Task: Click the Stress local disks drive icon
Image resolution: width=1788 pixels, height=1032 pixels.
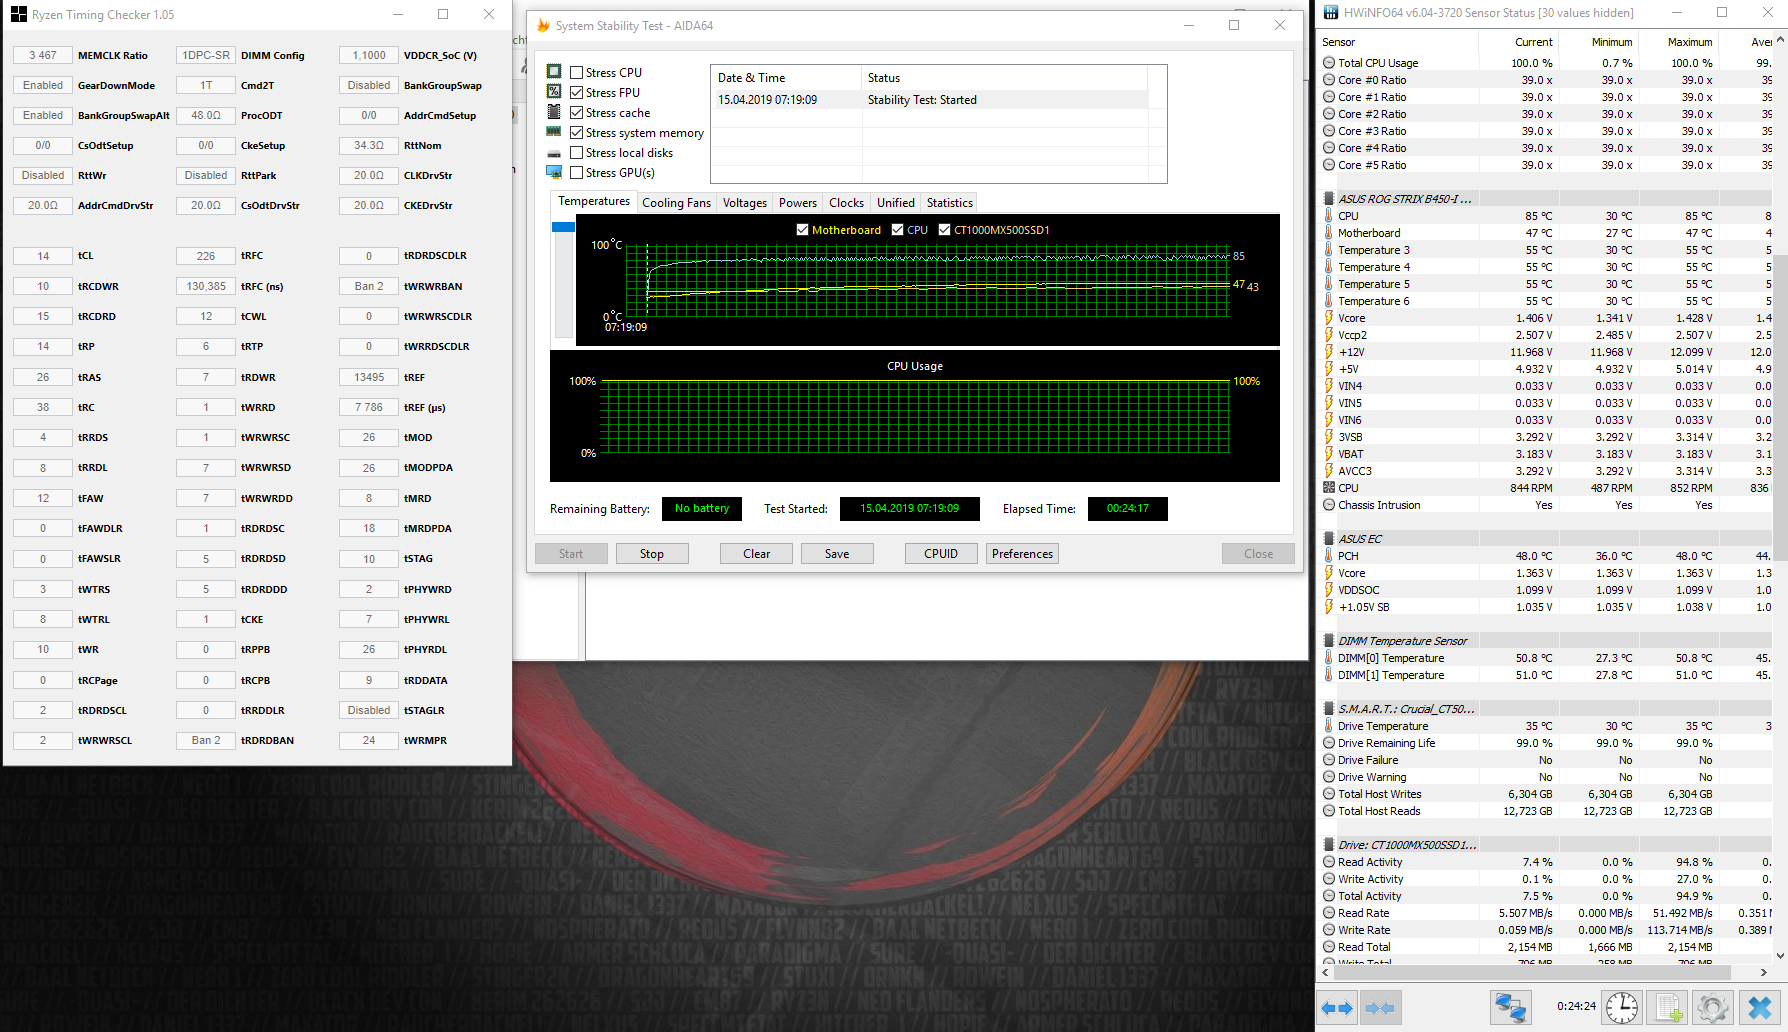Action: pos(554,153)
